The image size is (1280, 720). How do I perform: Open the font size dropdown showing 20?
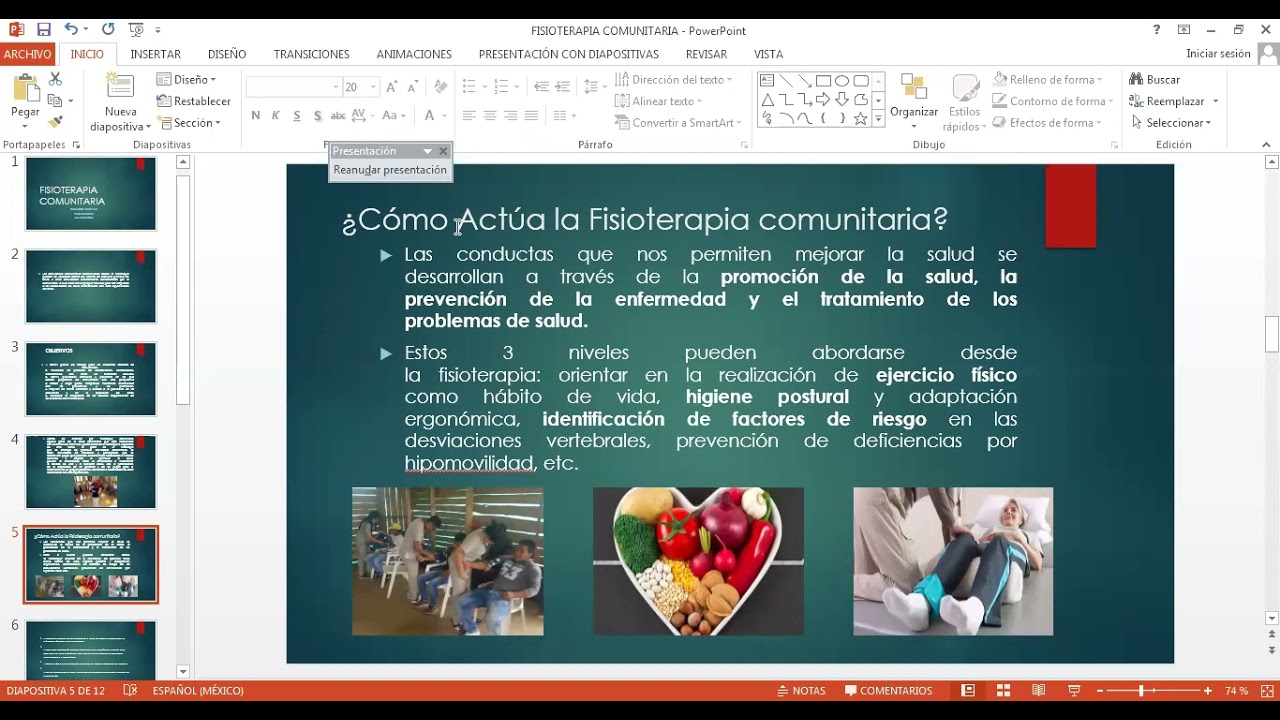tap(373, 88)
